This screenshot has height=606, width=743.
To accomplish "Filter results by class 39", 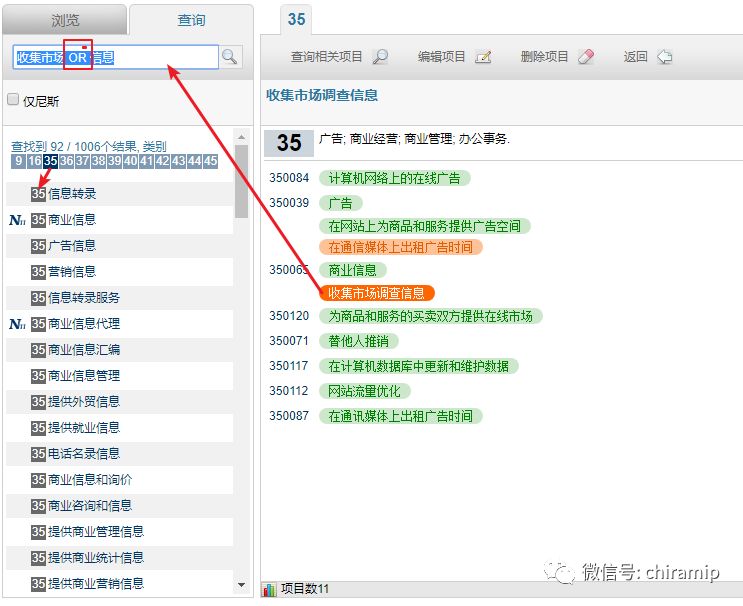I will 115,161.
